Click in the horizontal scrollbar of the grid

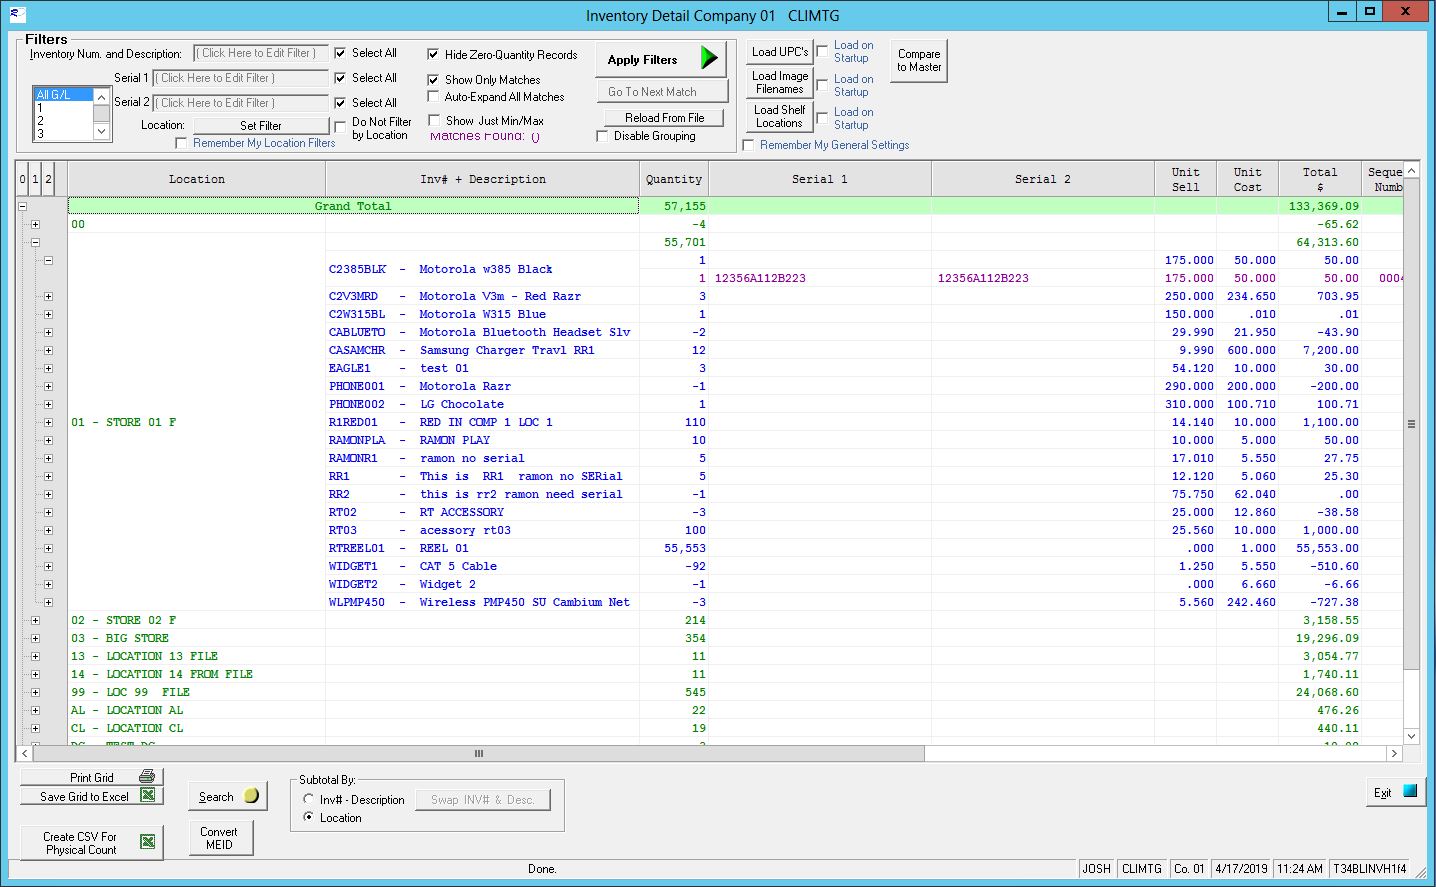[478, 753]
